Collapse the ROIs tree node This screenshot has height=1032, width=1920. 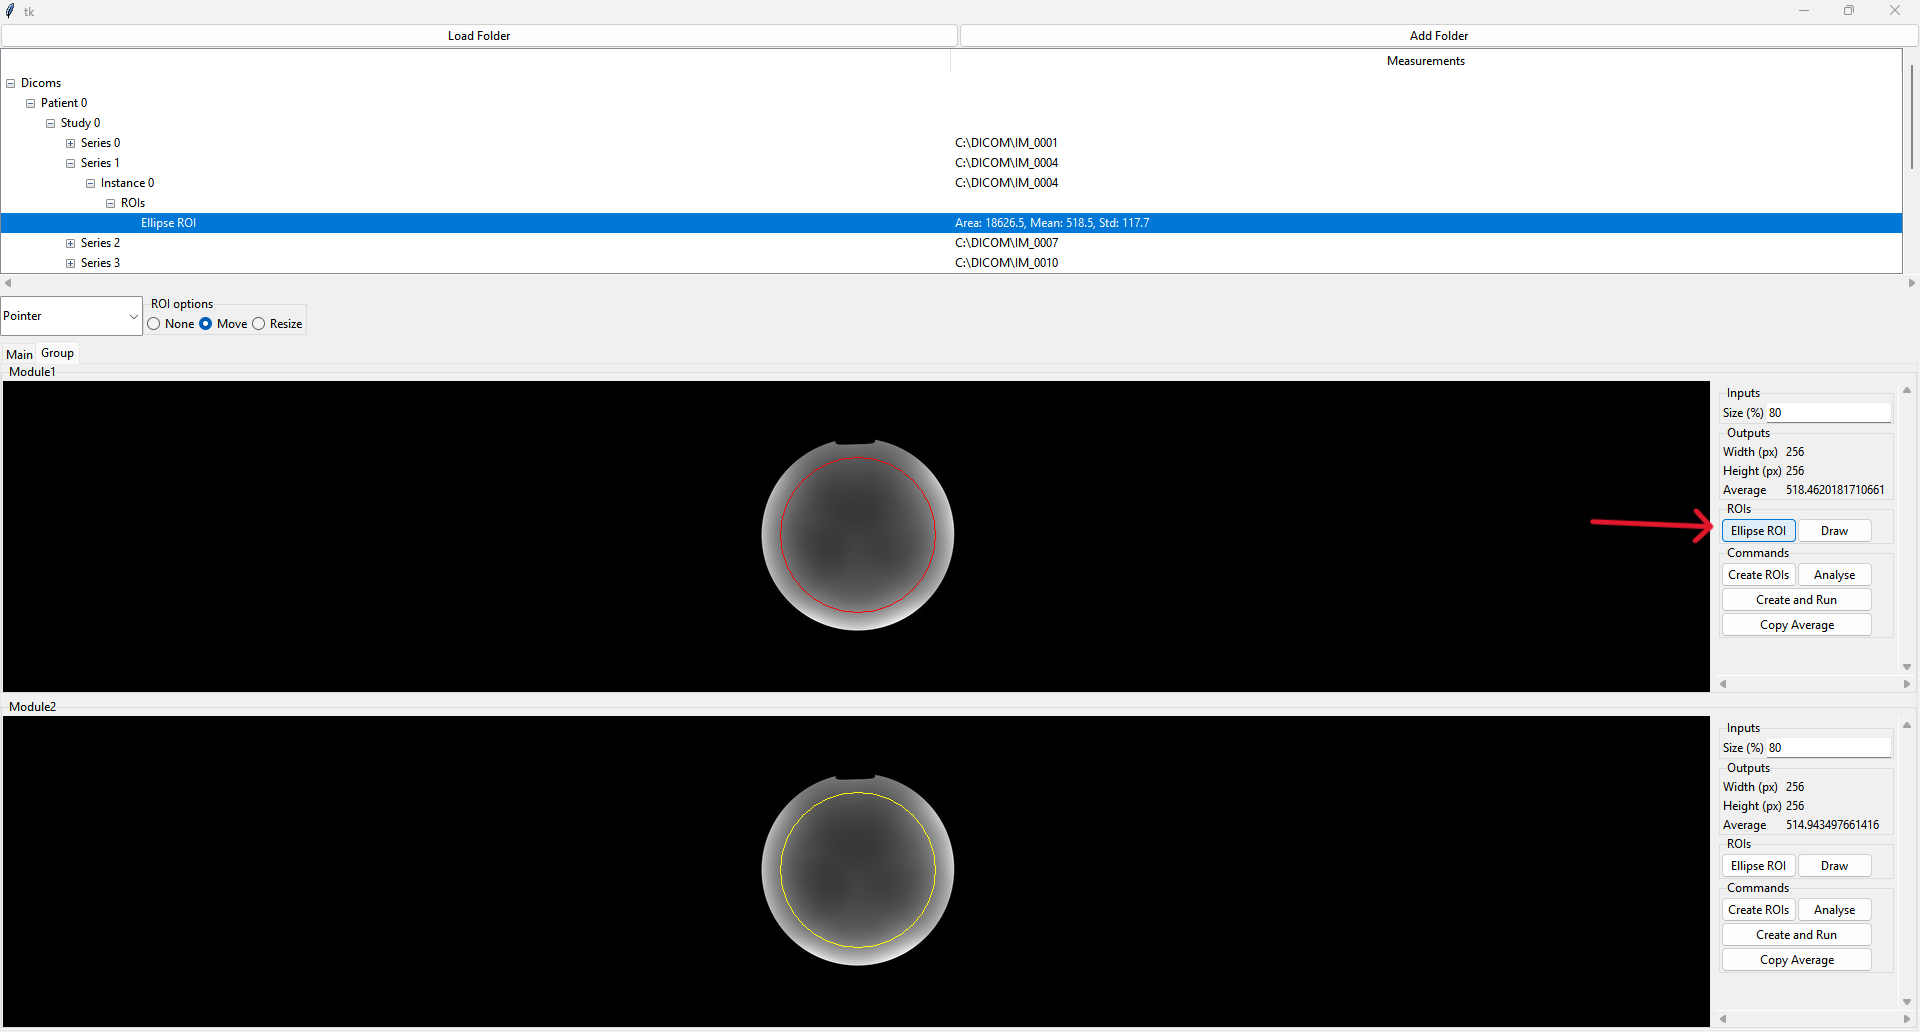point(111,203)
